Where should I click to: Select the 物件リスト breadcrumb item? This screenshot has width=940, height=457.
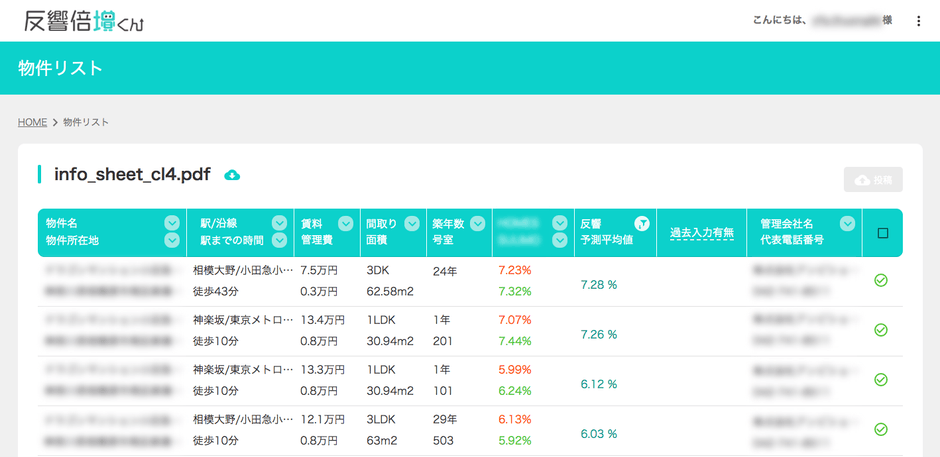coord(86,122)
